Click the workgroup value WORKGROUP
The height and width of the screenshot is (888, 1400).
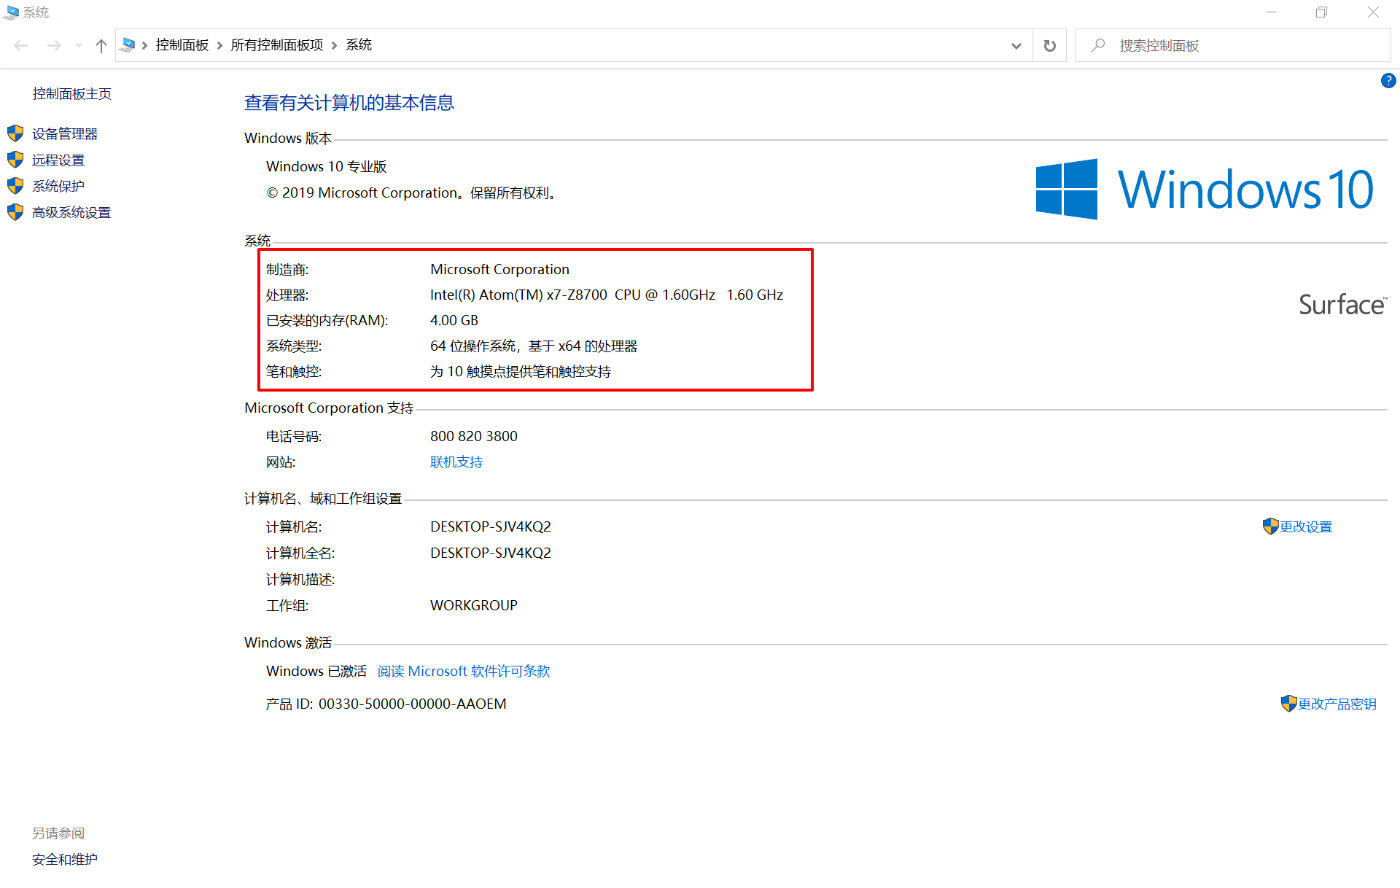pos(474,605)
